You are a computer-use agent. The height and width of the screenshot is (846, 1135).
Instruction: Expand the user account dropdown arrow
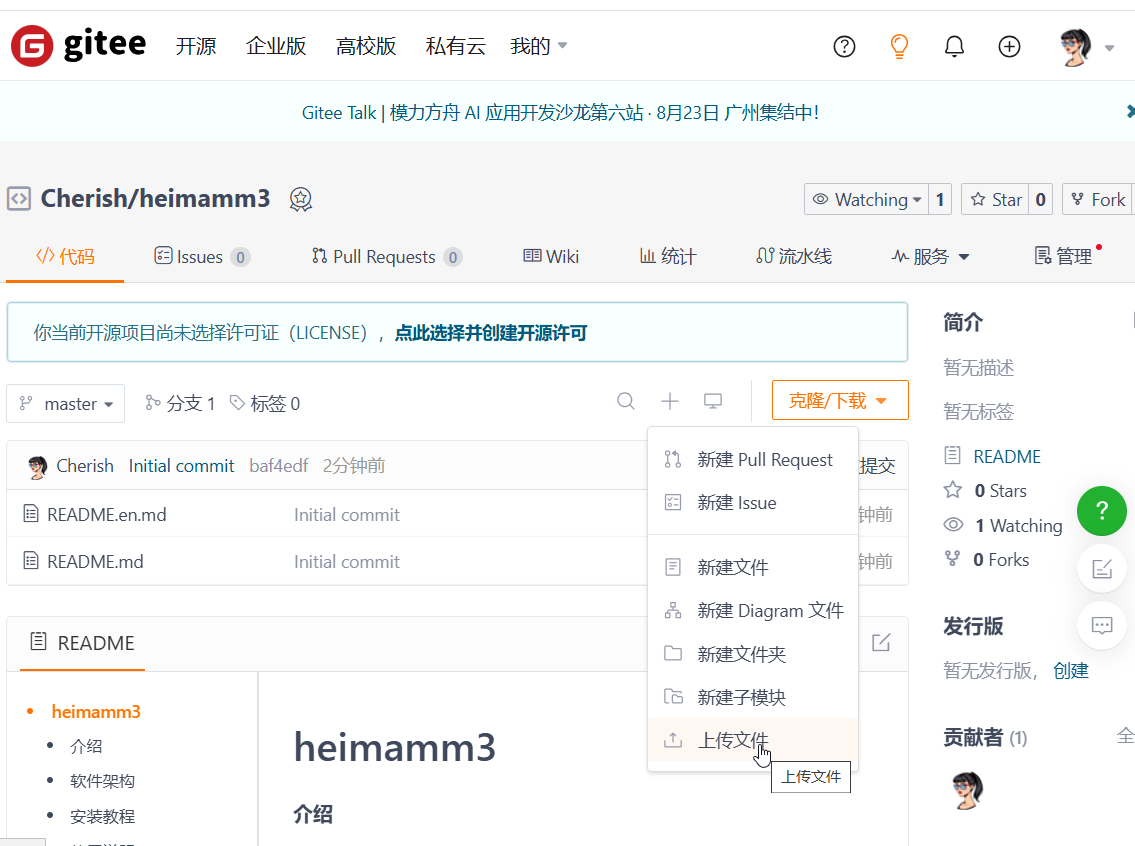(1109, 48)
